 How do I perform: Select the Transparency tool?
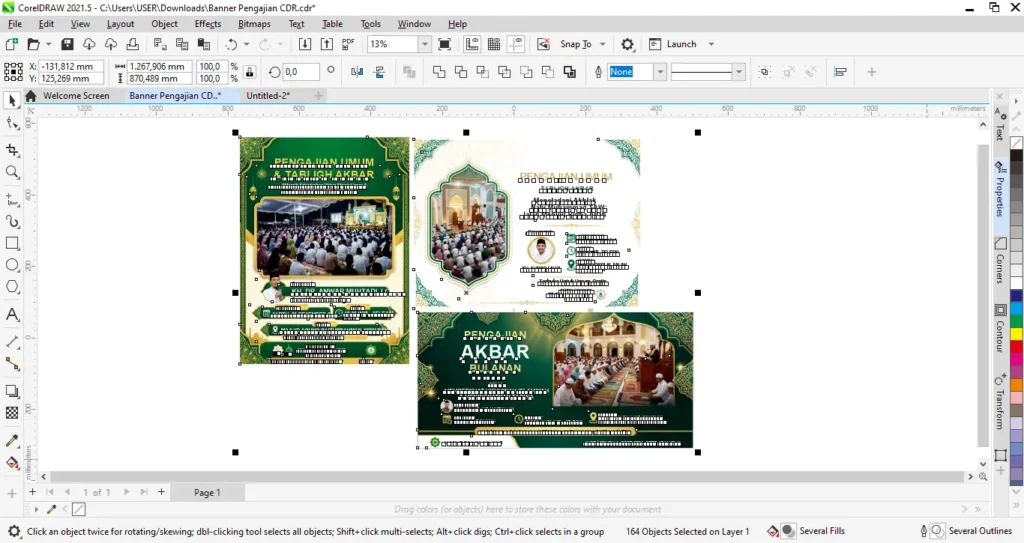tap(12, 413)
